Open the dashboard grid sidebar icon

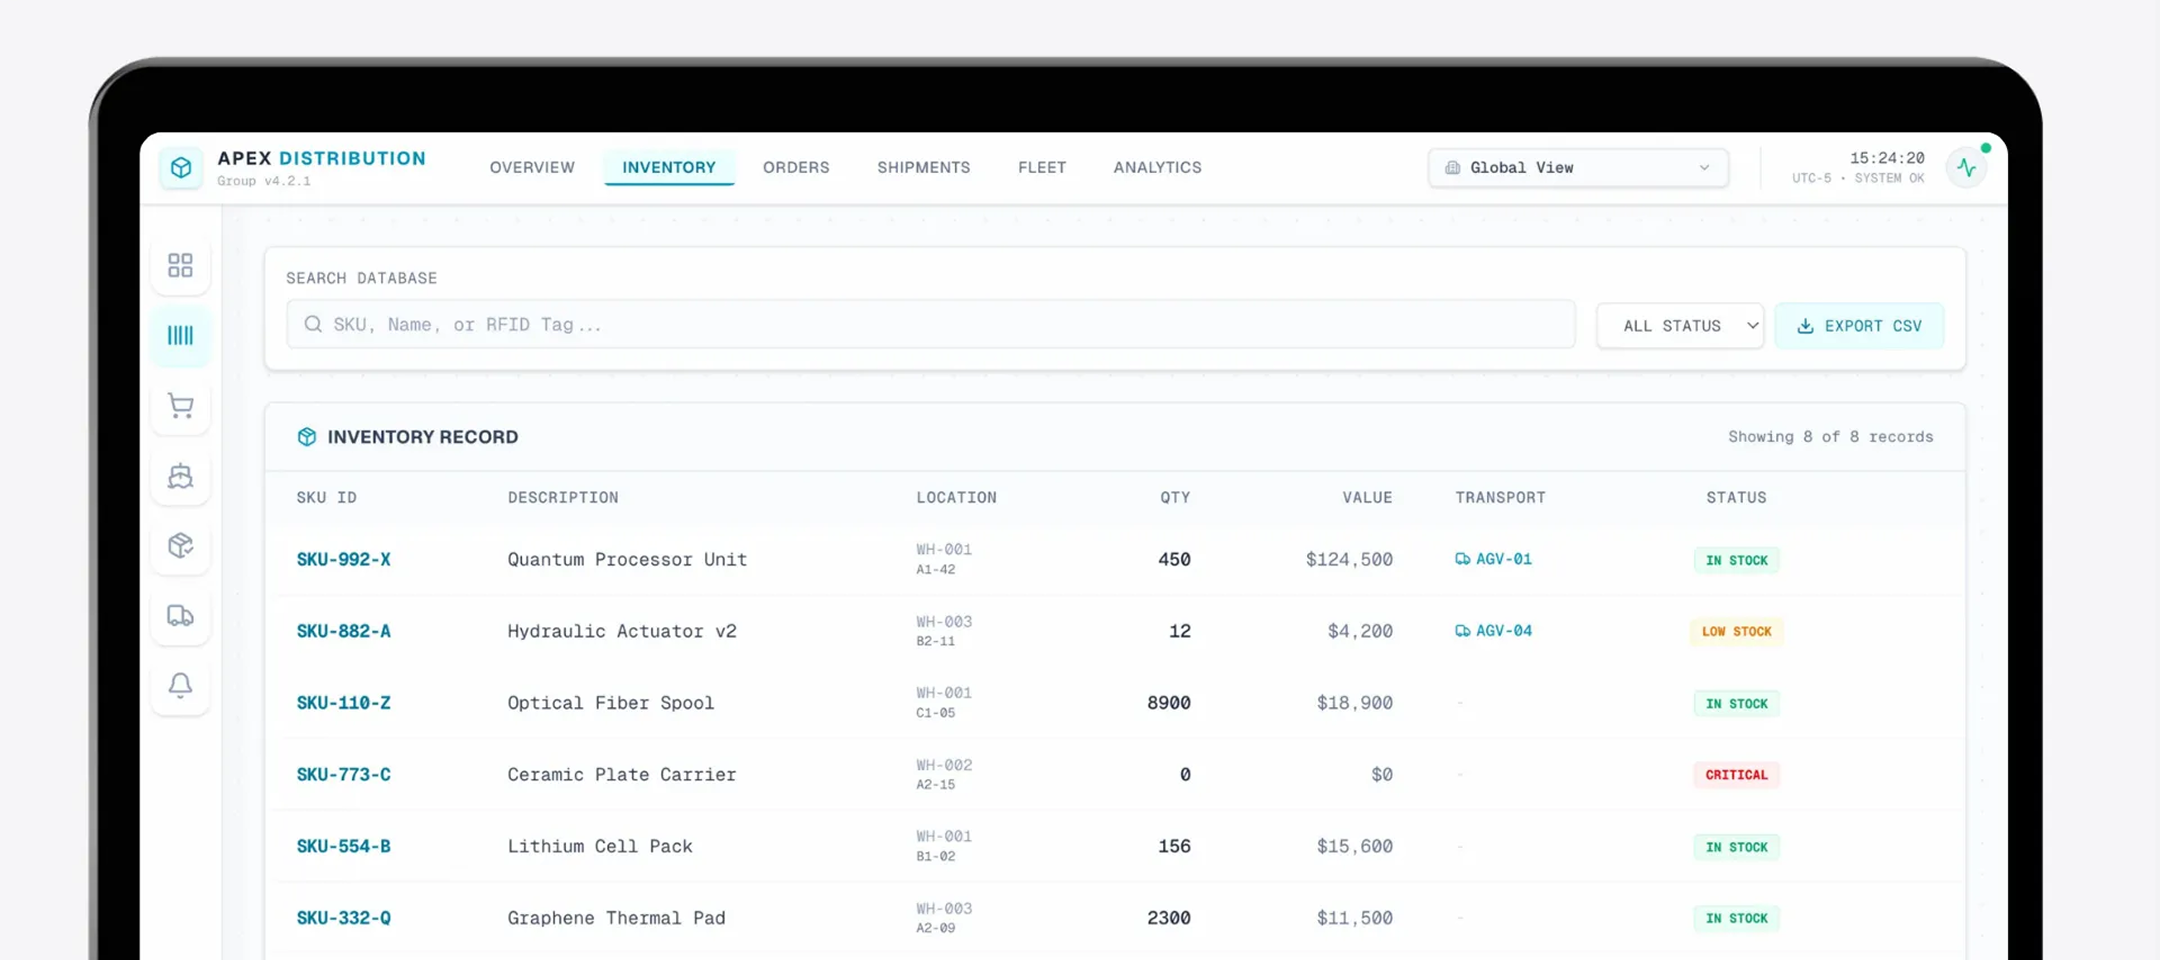[180, 265]
